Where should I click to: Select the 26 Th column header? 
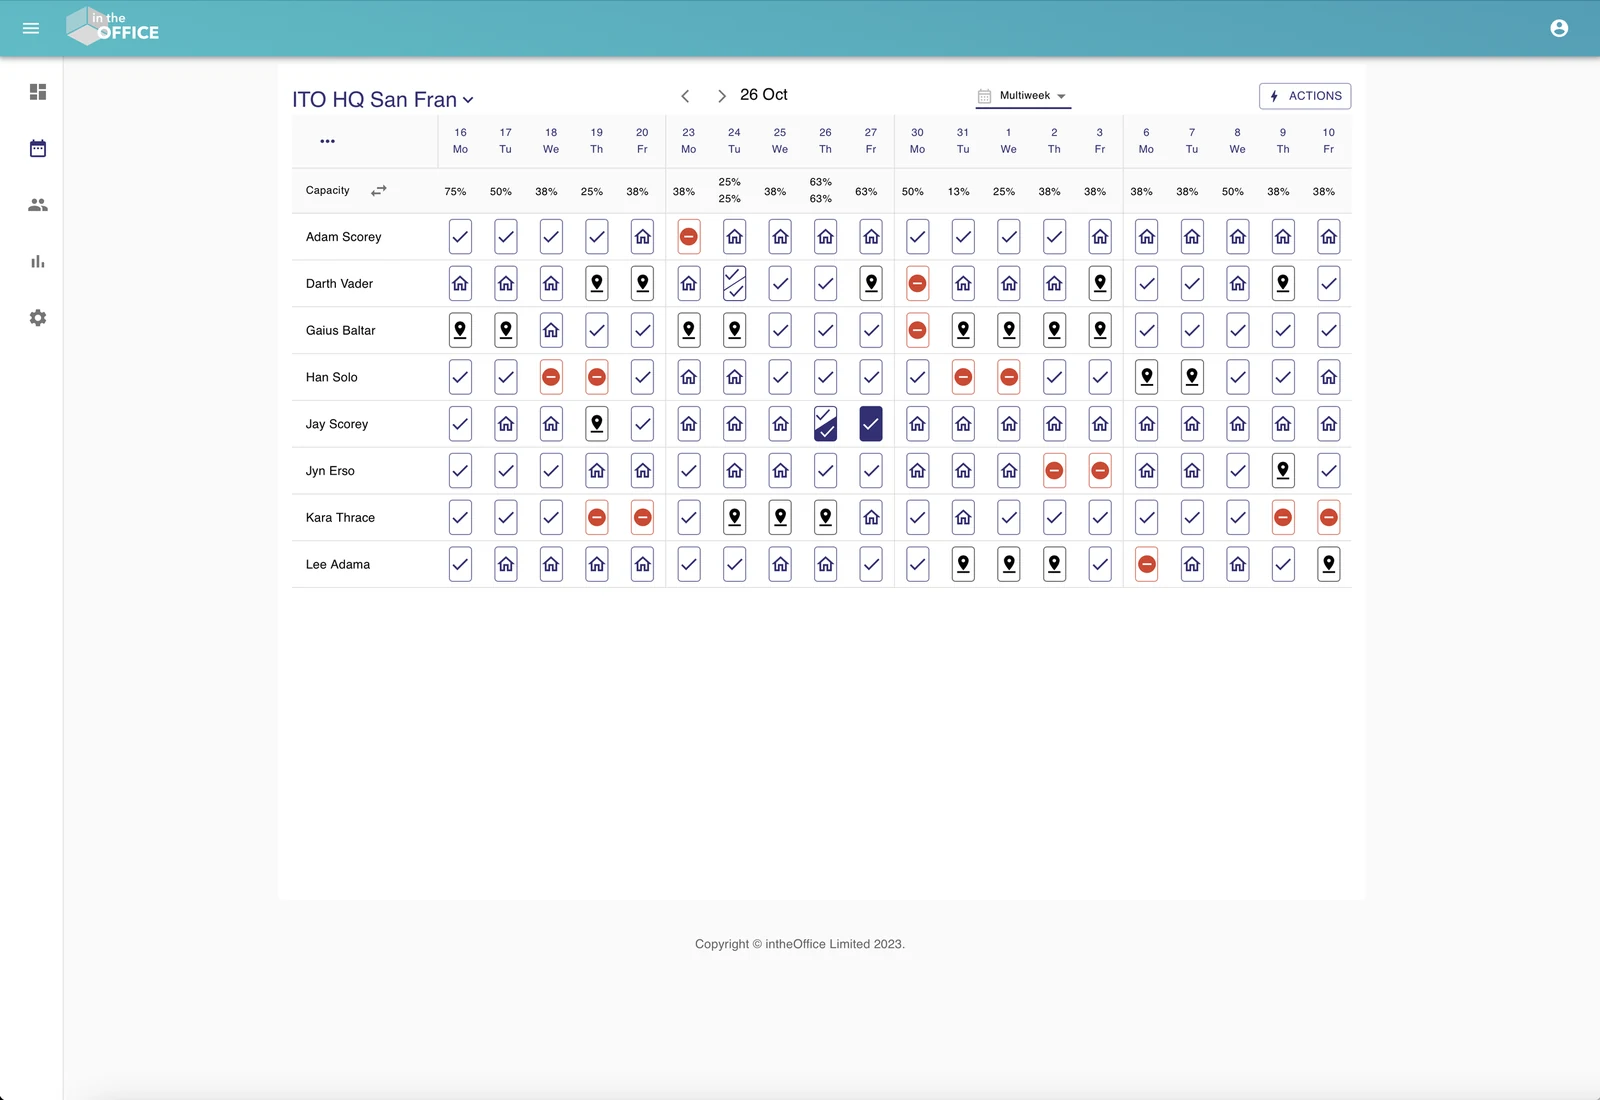(825, 141)
